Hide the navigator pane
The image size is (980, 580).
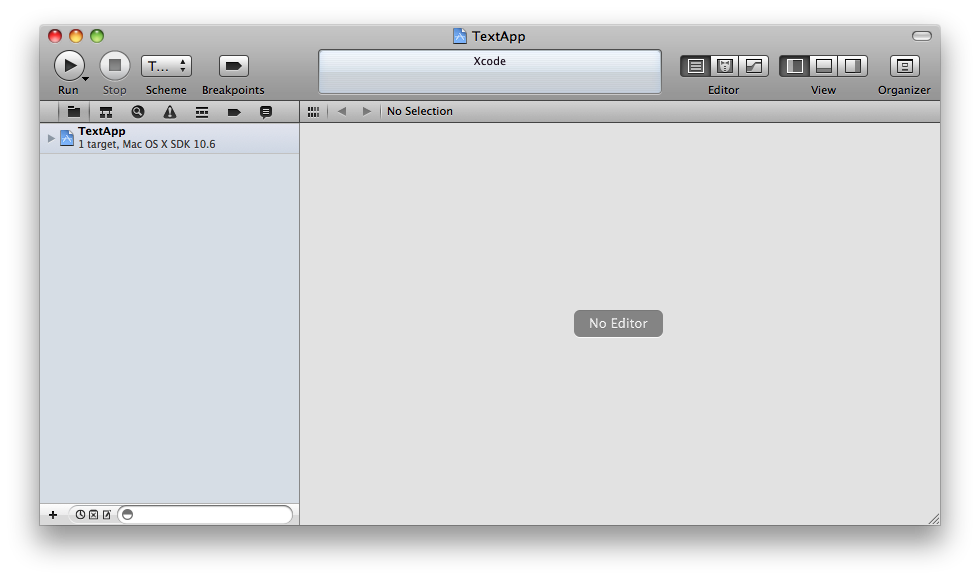pos(794,66)
